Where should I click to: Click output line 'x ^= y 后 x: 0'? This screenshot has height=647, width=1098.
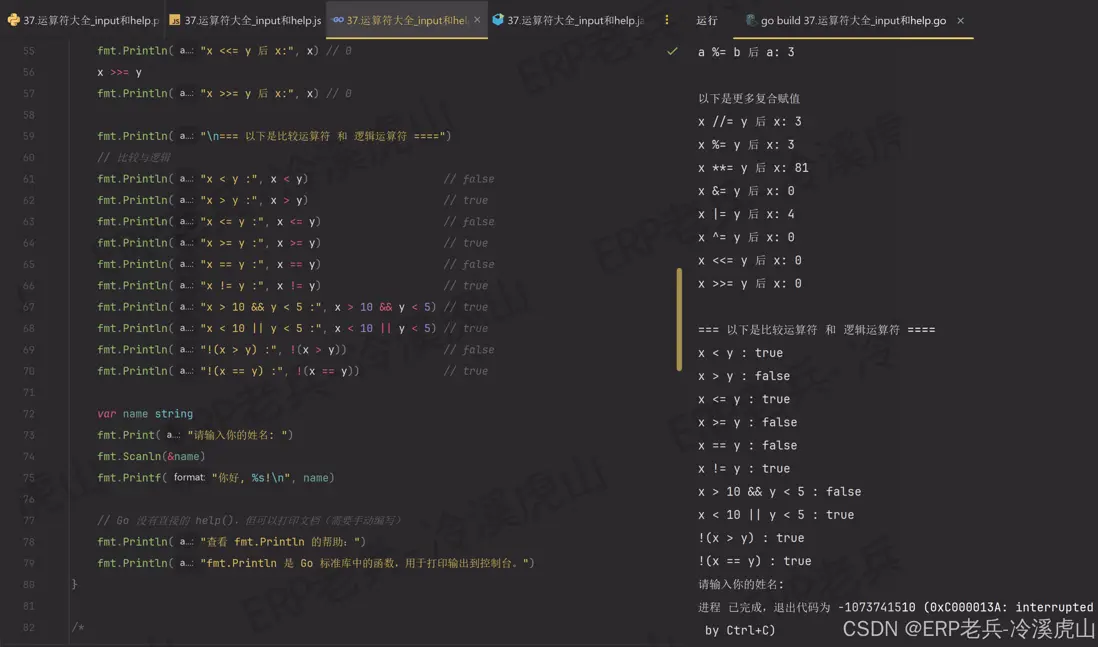tap(746, 237)
